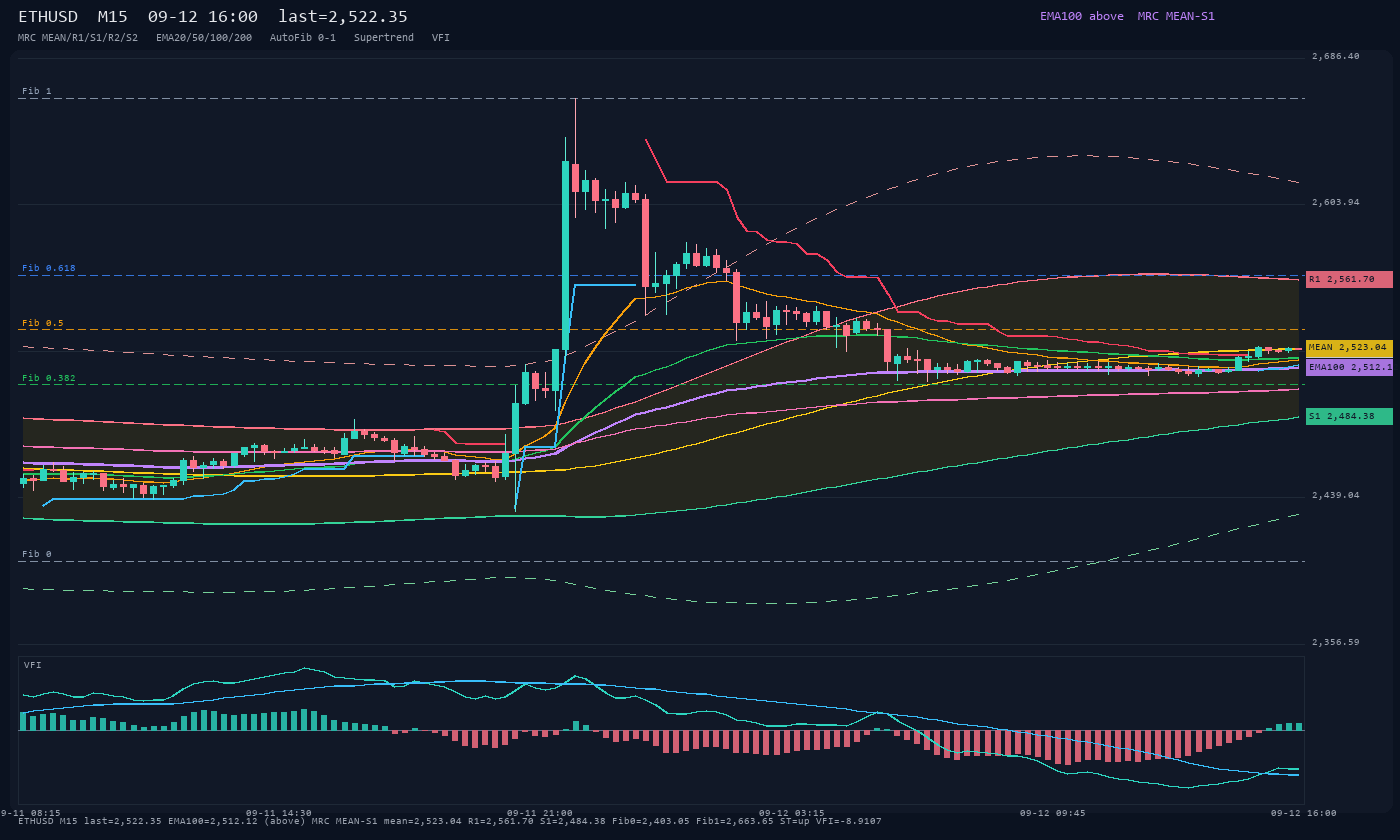Click the yellow 'MEAN 2,523.04' price tag

(x=1349, y=348)
